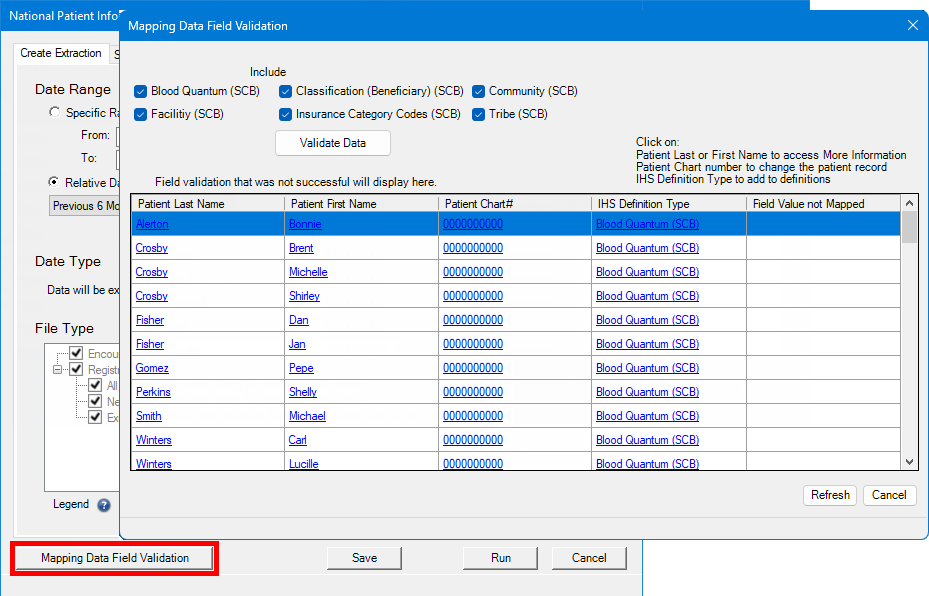Toggle Tribe (SCB) checkbox
The image size is (929, 596).
pos(479,114)
